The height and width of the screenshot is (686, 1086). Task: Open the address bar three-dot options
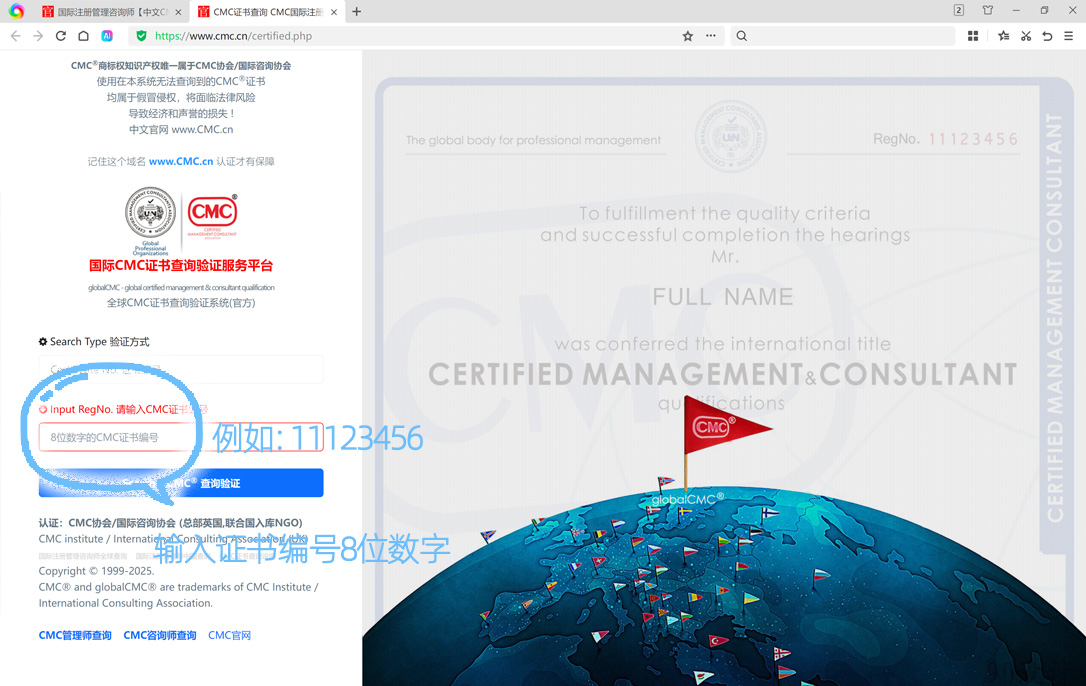(x=711, y=35)
